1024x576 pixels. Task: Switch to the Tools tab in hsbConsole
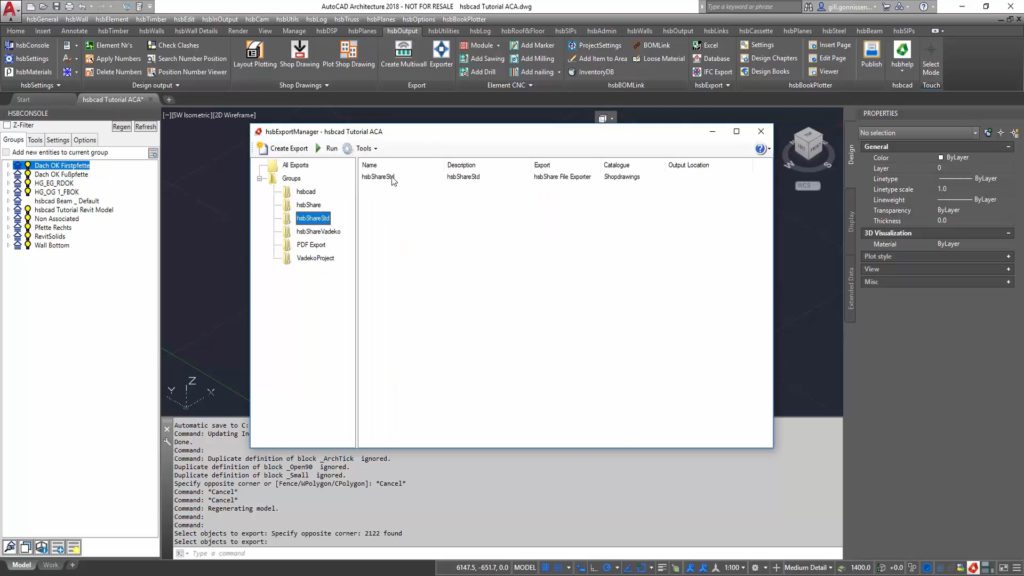click(35, 140)
